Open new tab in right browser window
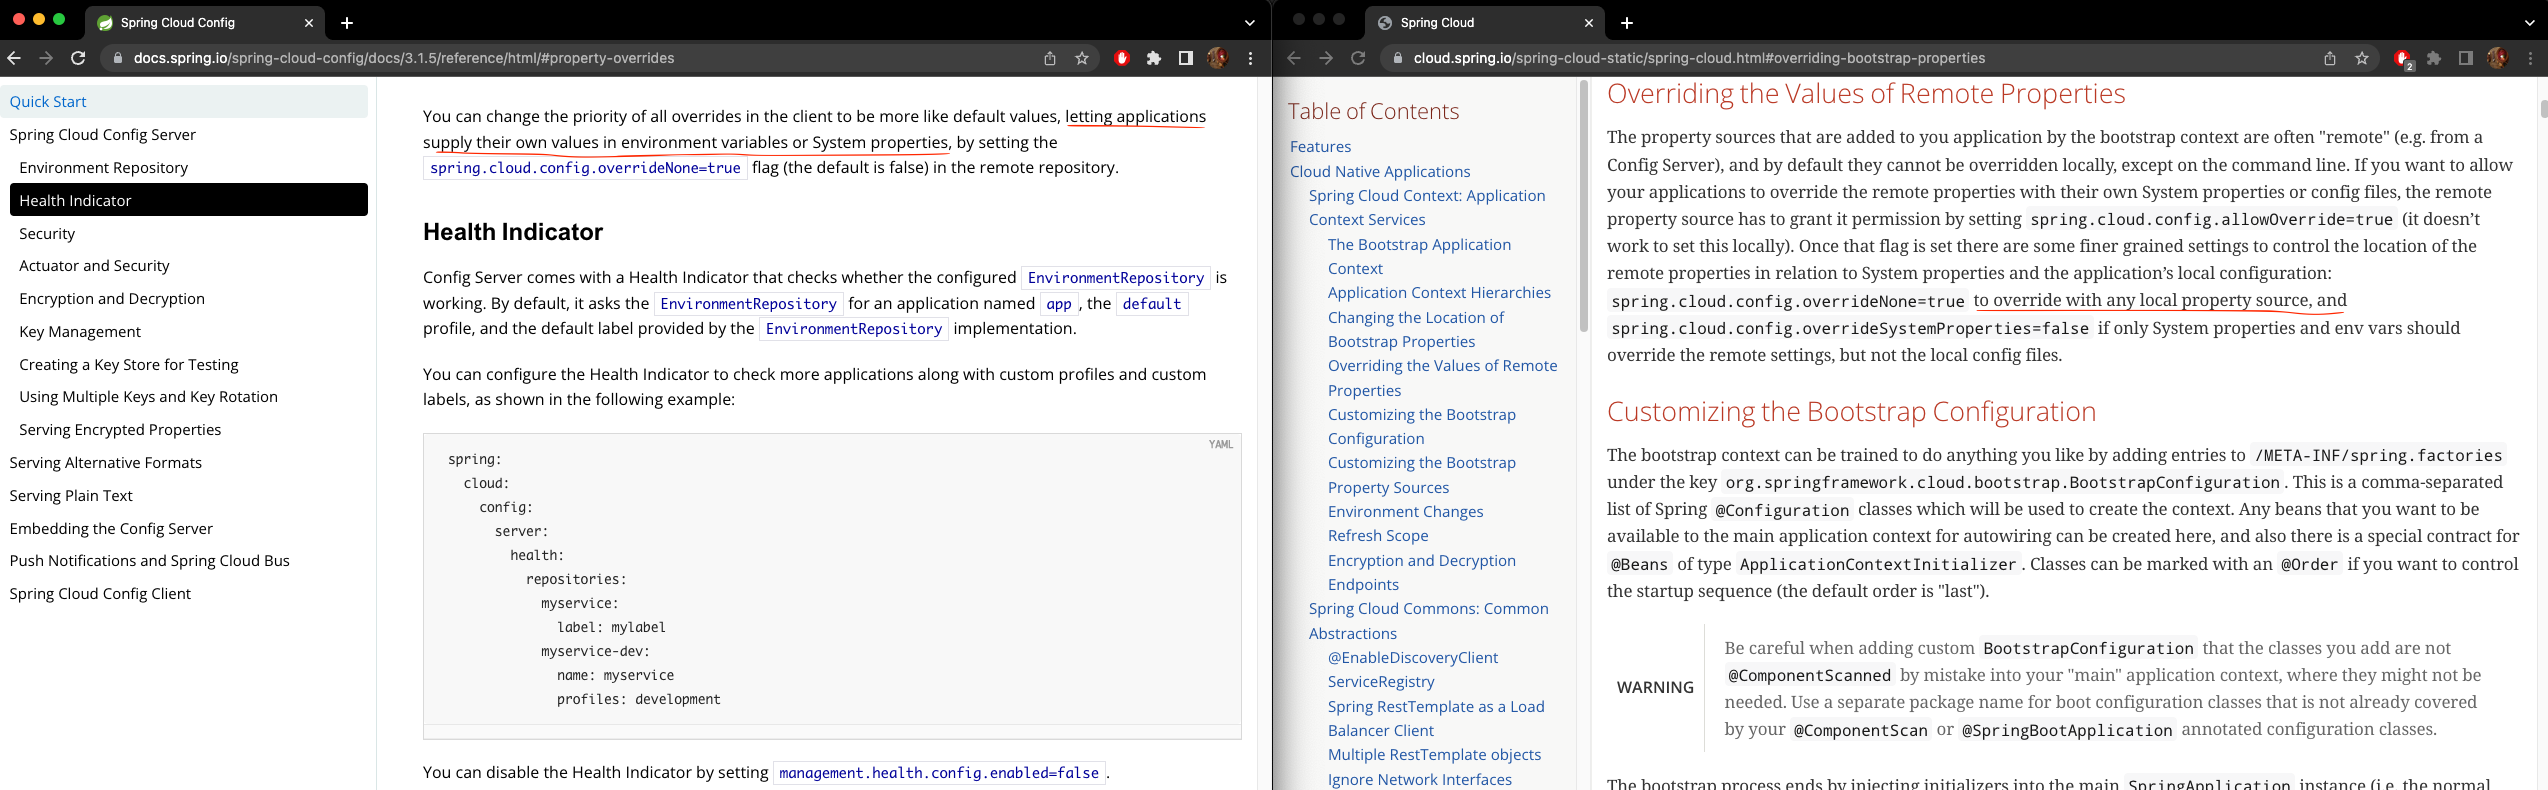 click(x=1627, y=22)
